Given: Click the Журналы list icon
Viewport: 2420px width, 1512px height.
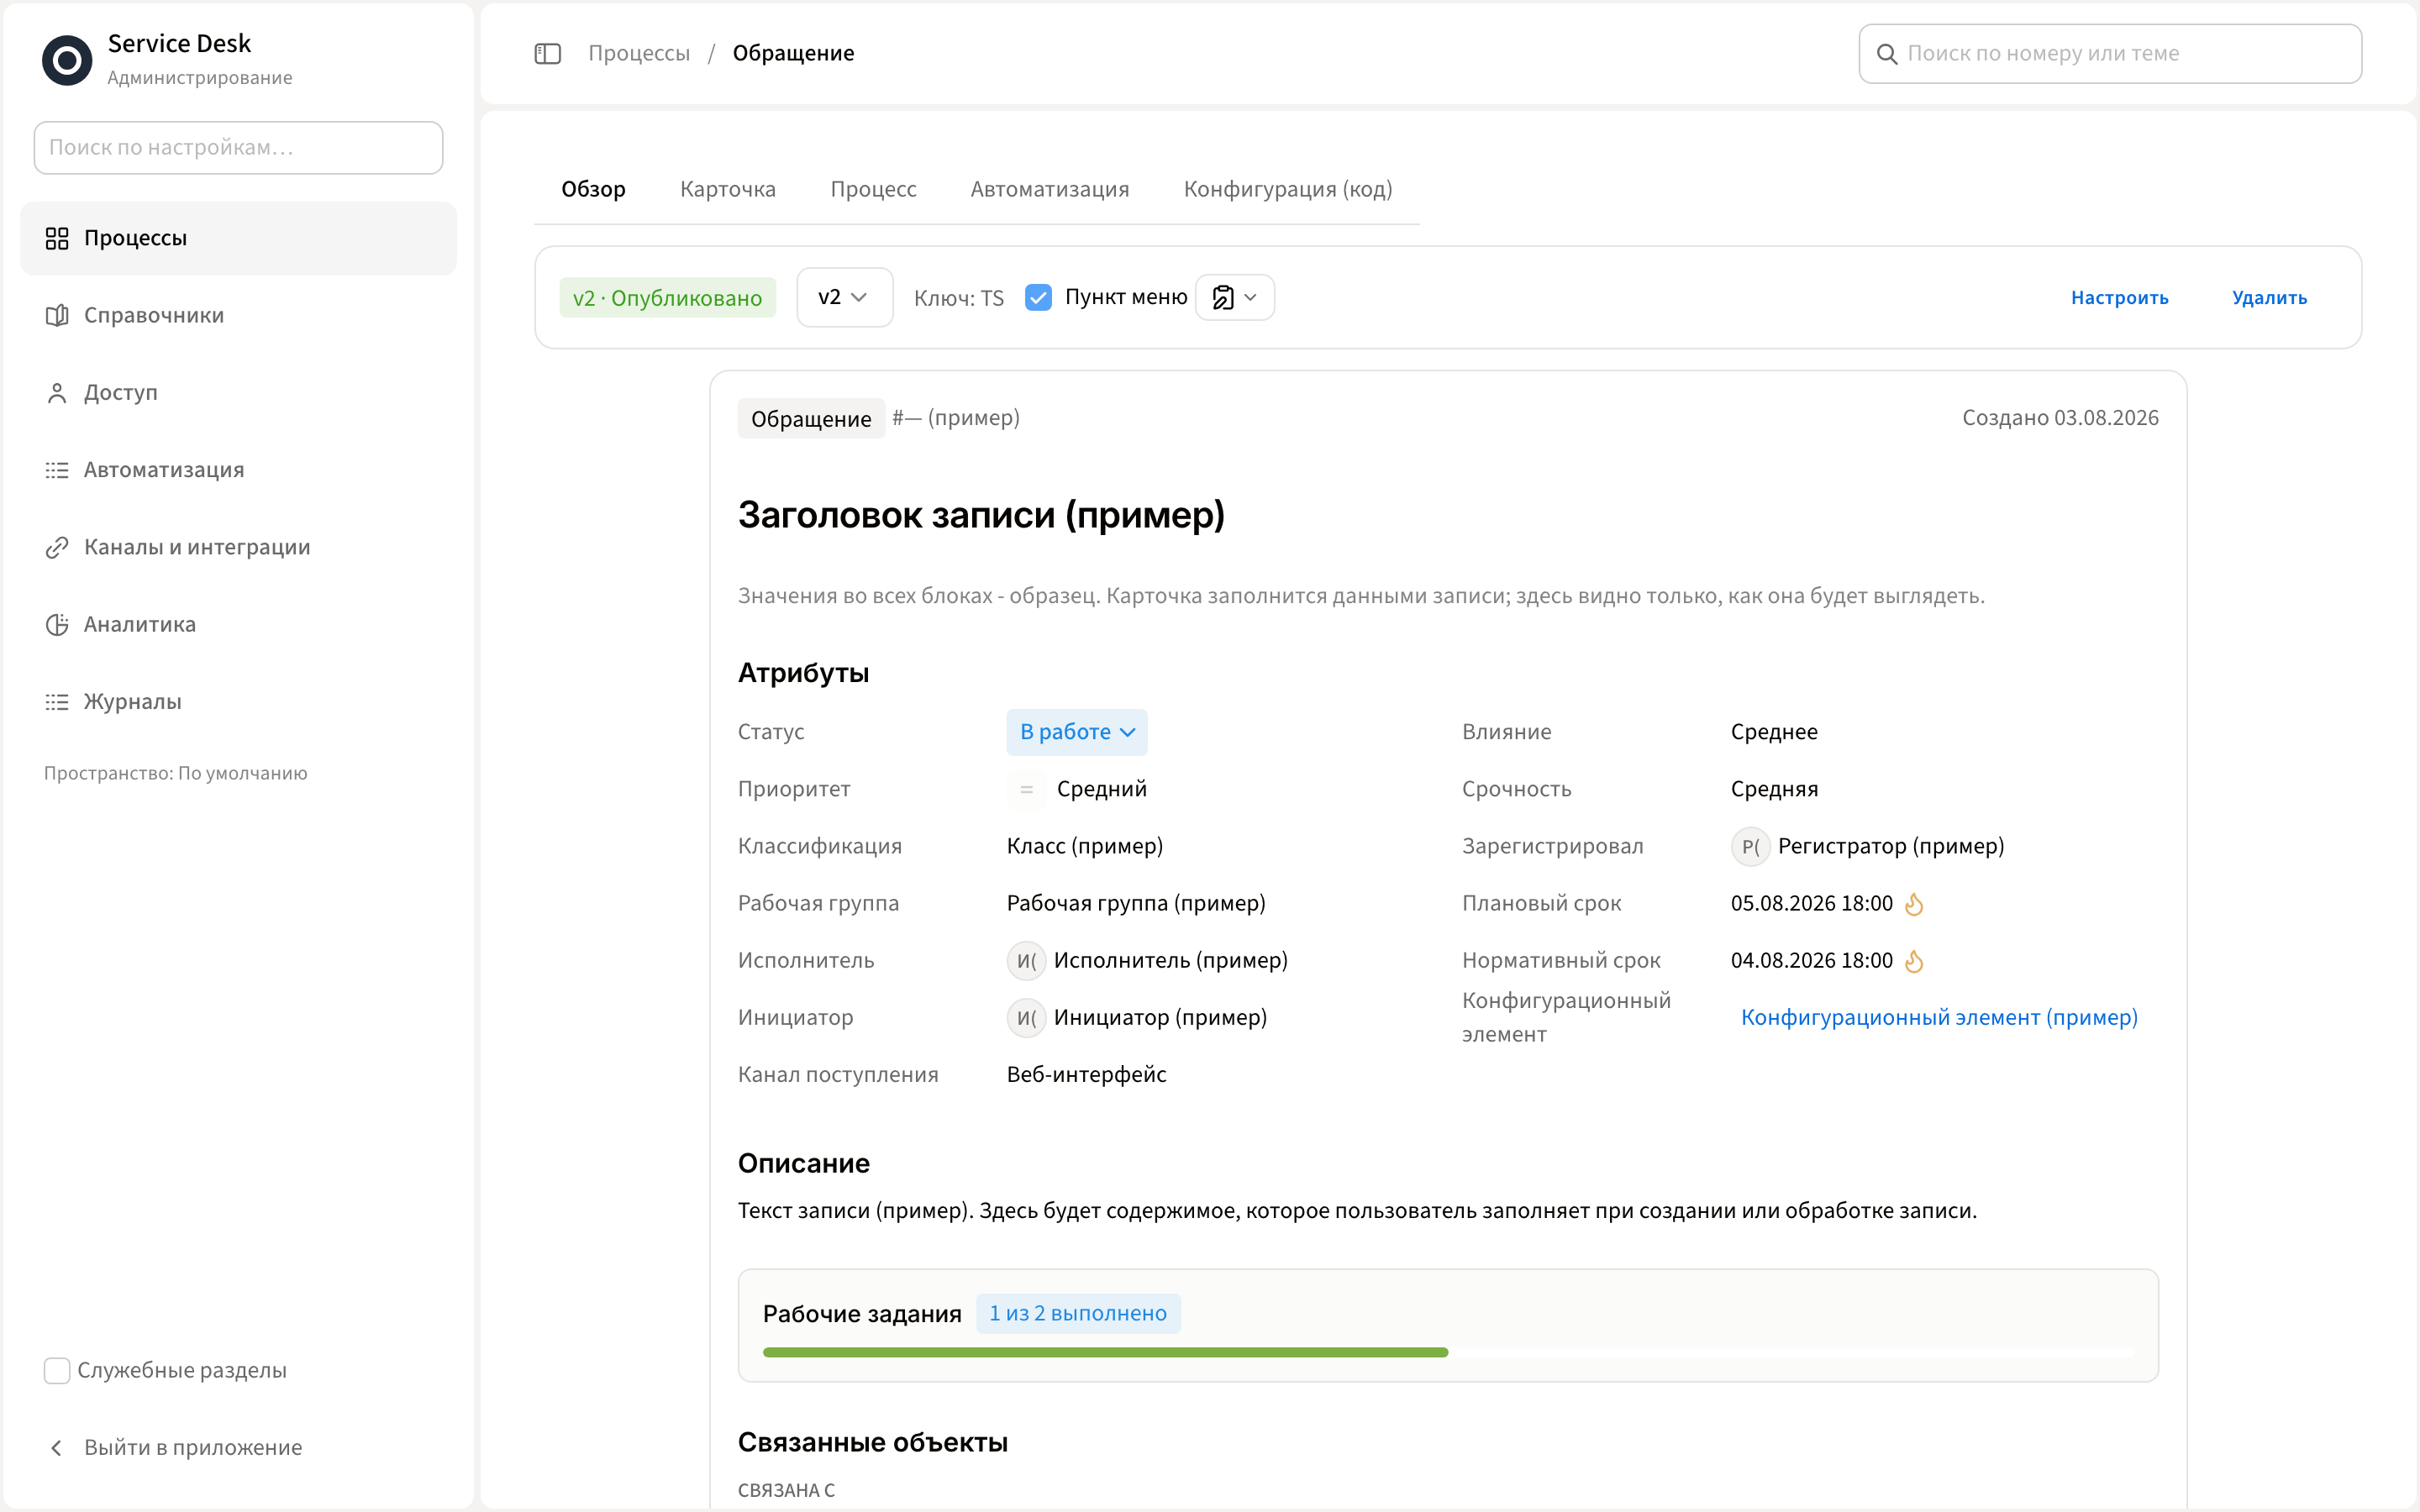Looking at the screenshot, I should [57, 701].
